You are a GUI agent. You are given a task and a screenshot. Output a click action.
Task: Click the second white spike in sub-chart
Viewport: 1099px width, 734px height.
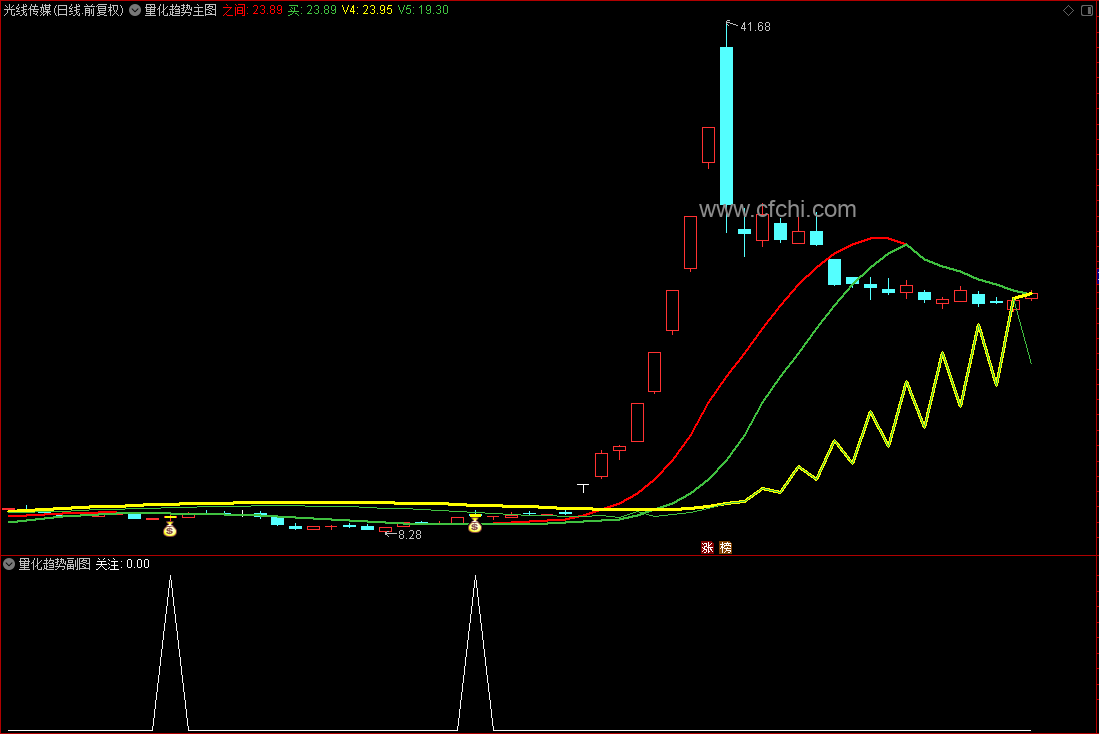475,653
